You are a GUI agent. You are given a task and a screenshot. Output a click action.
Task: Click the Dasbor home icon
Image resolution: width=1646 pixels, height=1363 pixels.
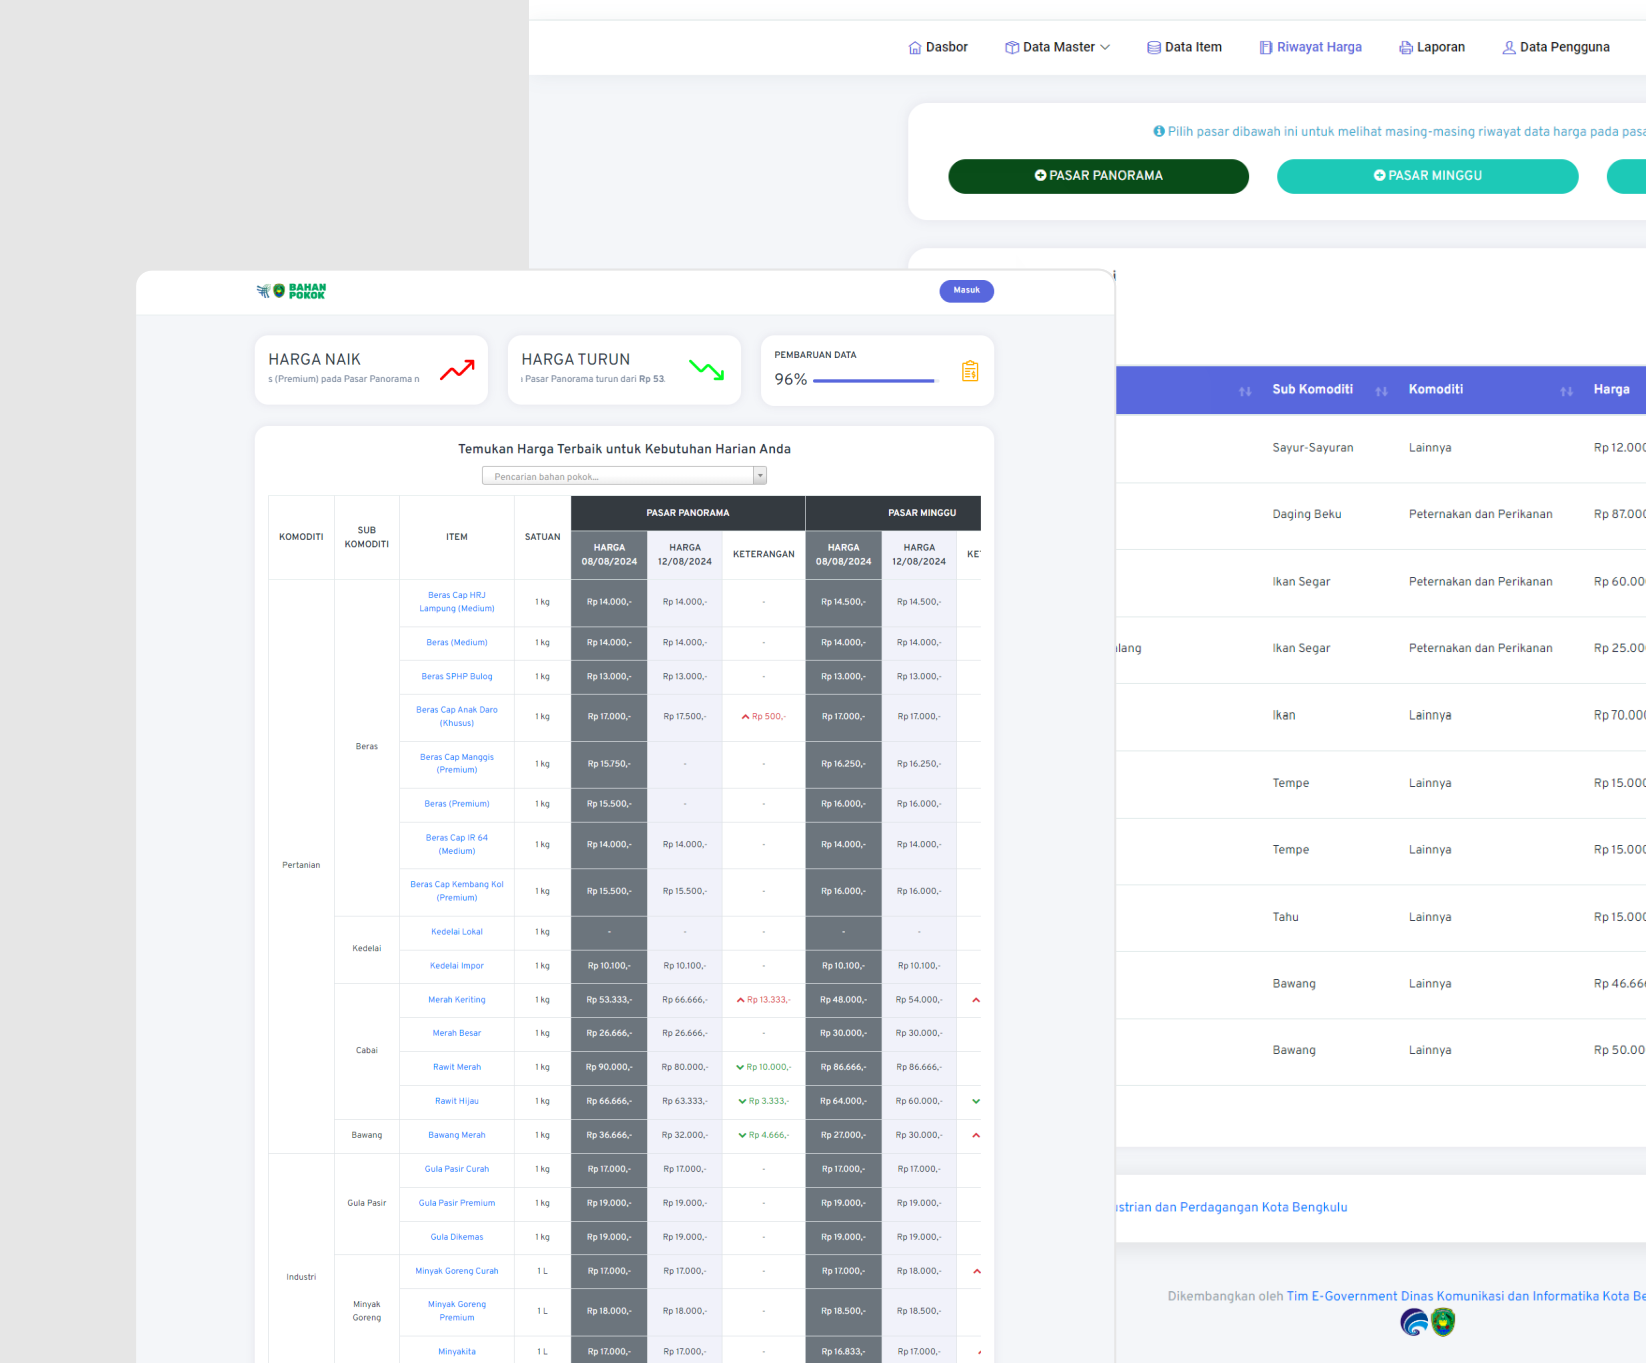pyautogui.click(x=914, y=47)
